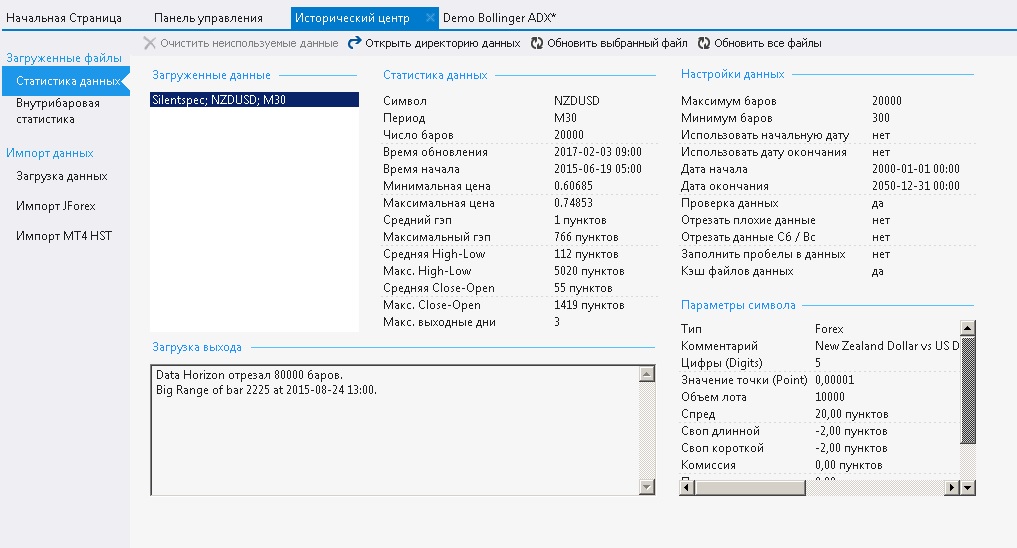Click the symbol parameters scroll left arrow
This screenshot has height=548, width=1017.
(x=687, y=488)
